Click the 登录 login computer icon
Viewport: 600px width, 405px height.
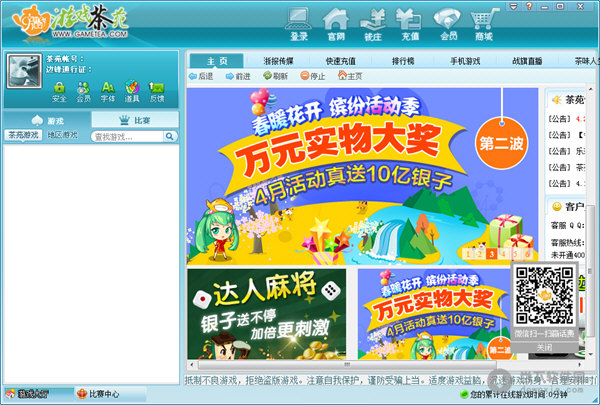click(298, 25)
